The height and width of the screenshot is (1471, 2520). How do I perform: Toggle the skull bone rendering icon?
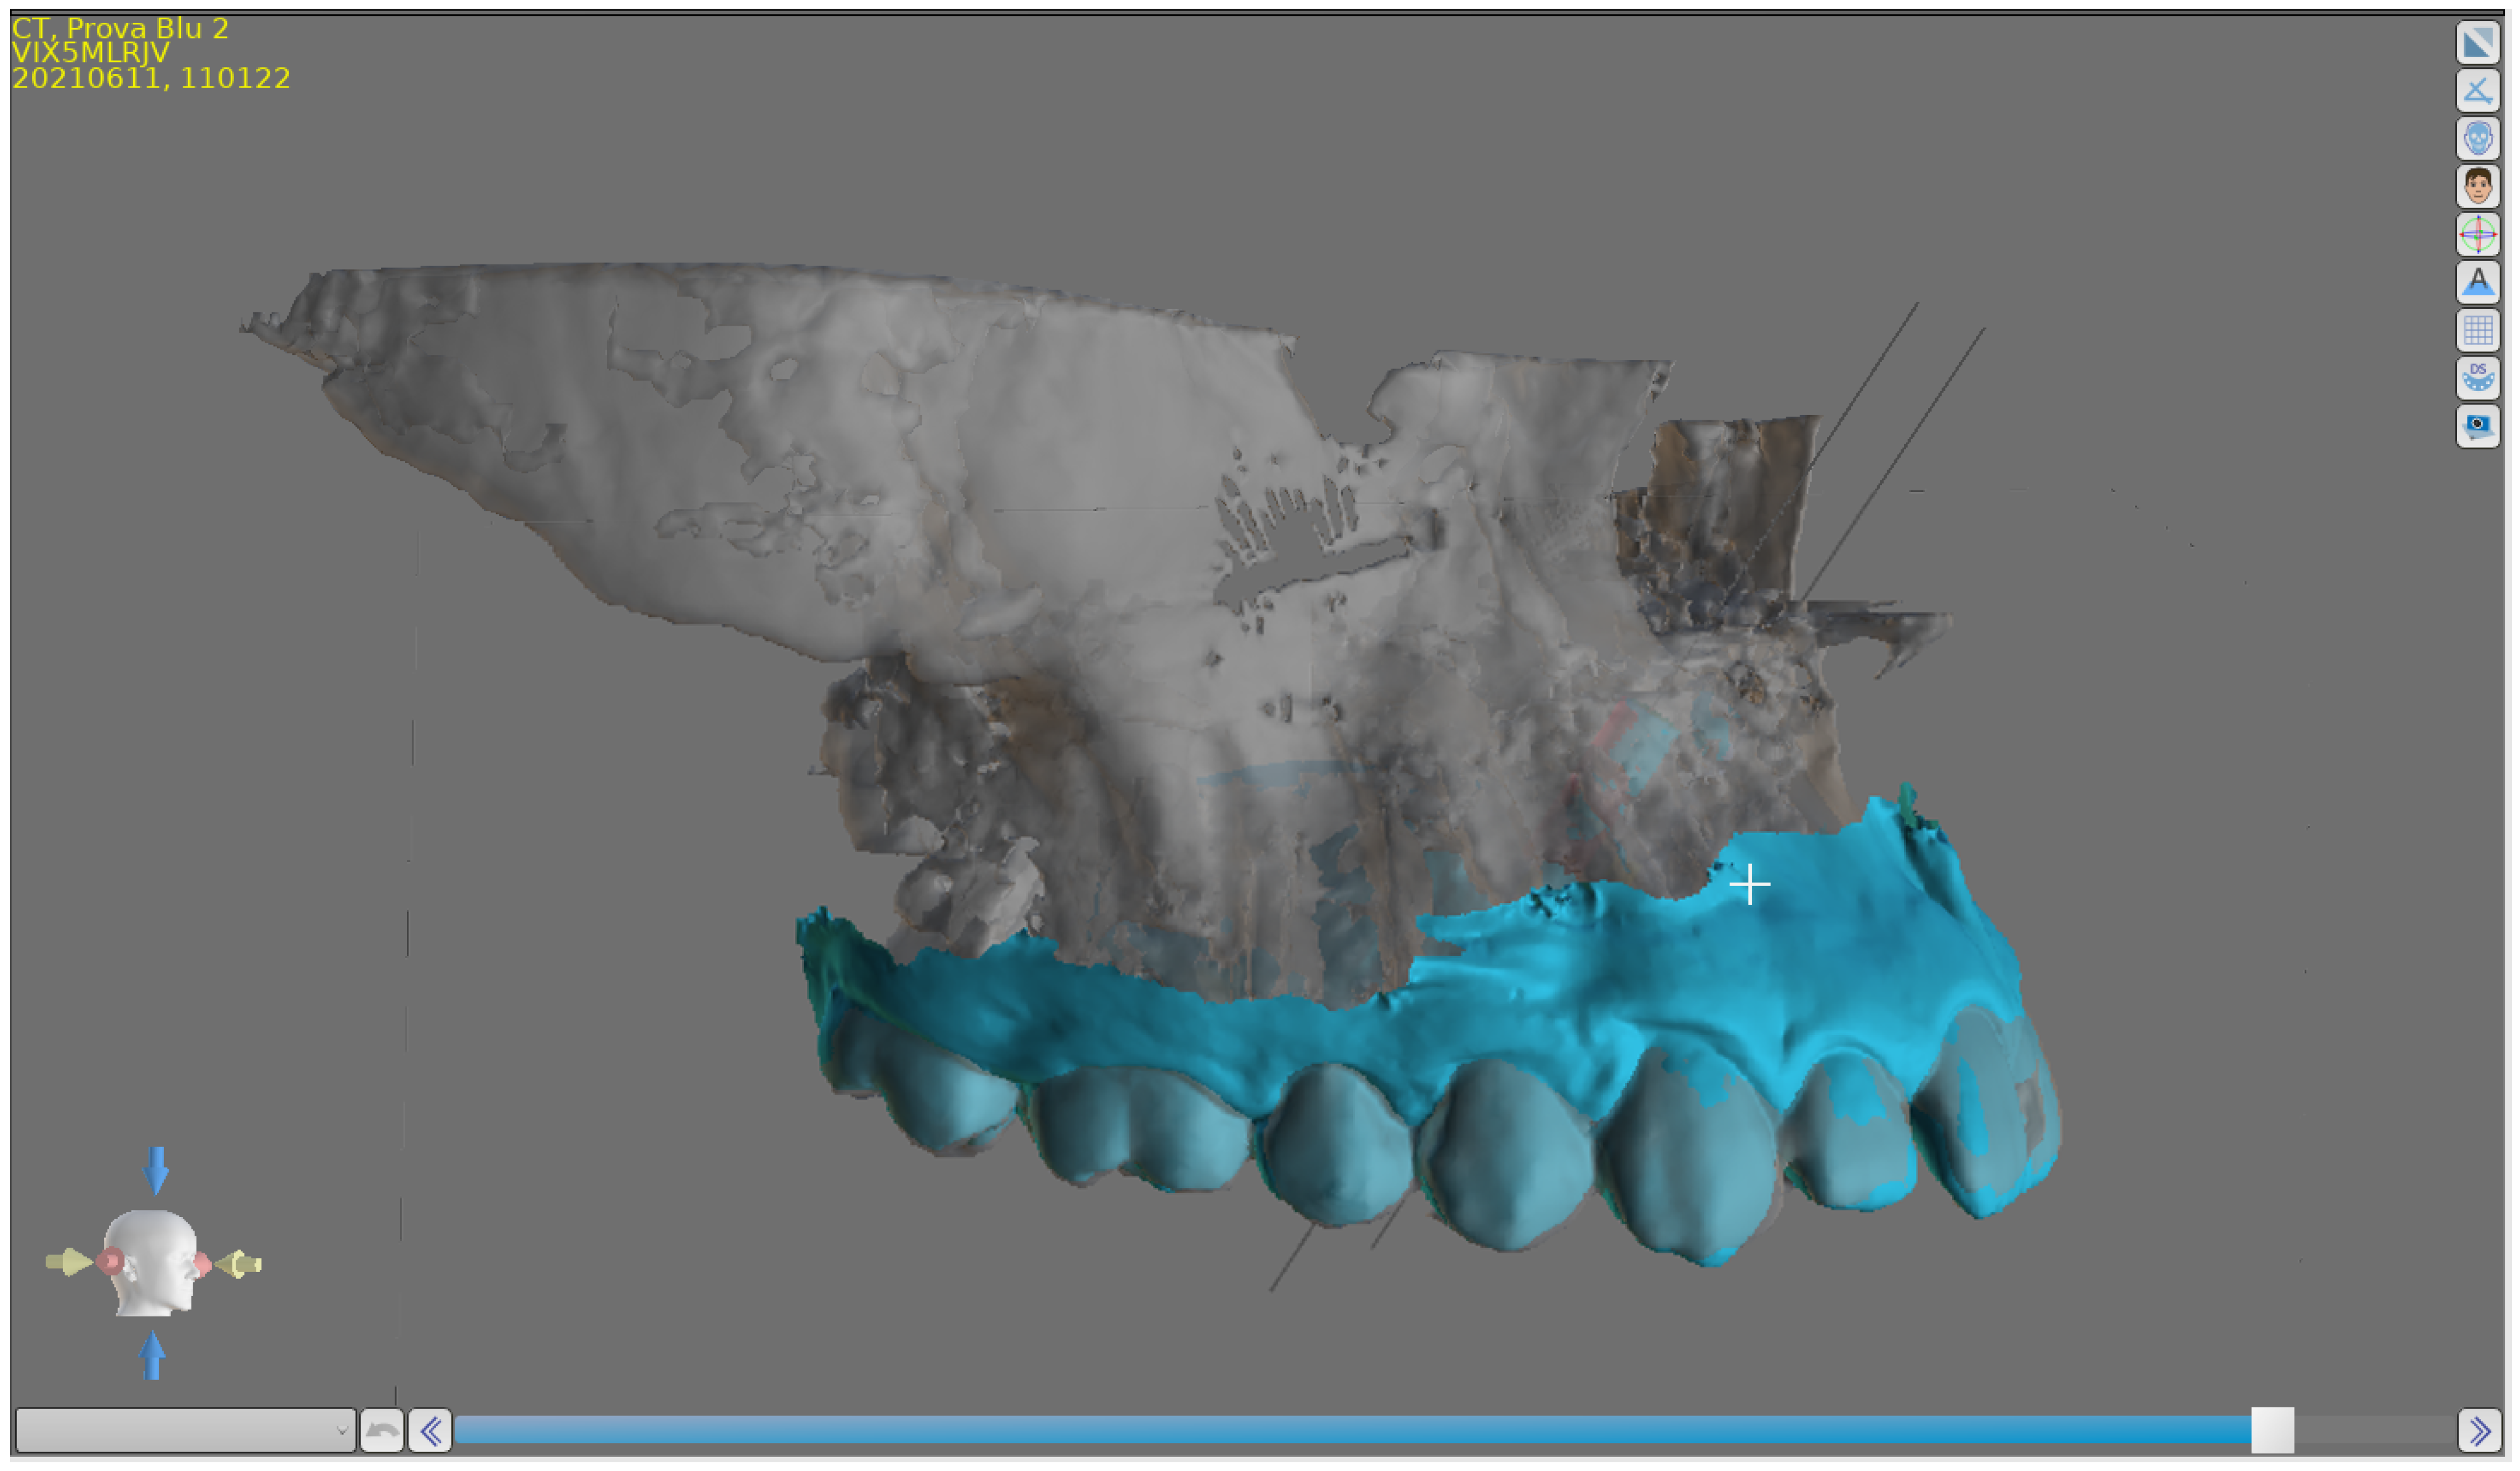click(x=2477, y=139)
